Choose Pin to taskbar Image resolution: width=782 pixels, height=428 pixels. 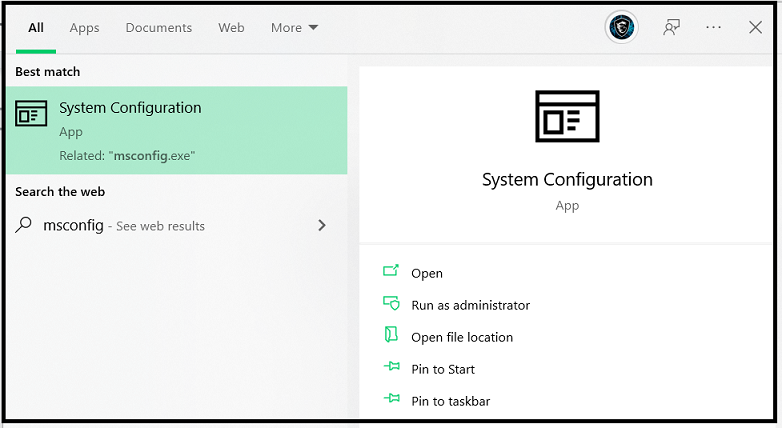pyautogui.click(x=450, y=401)
